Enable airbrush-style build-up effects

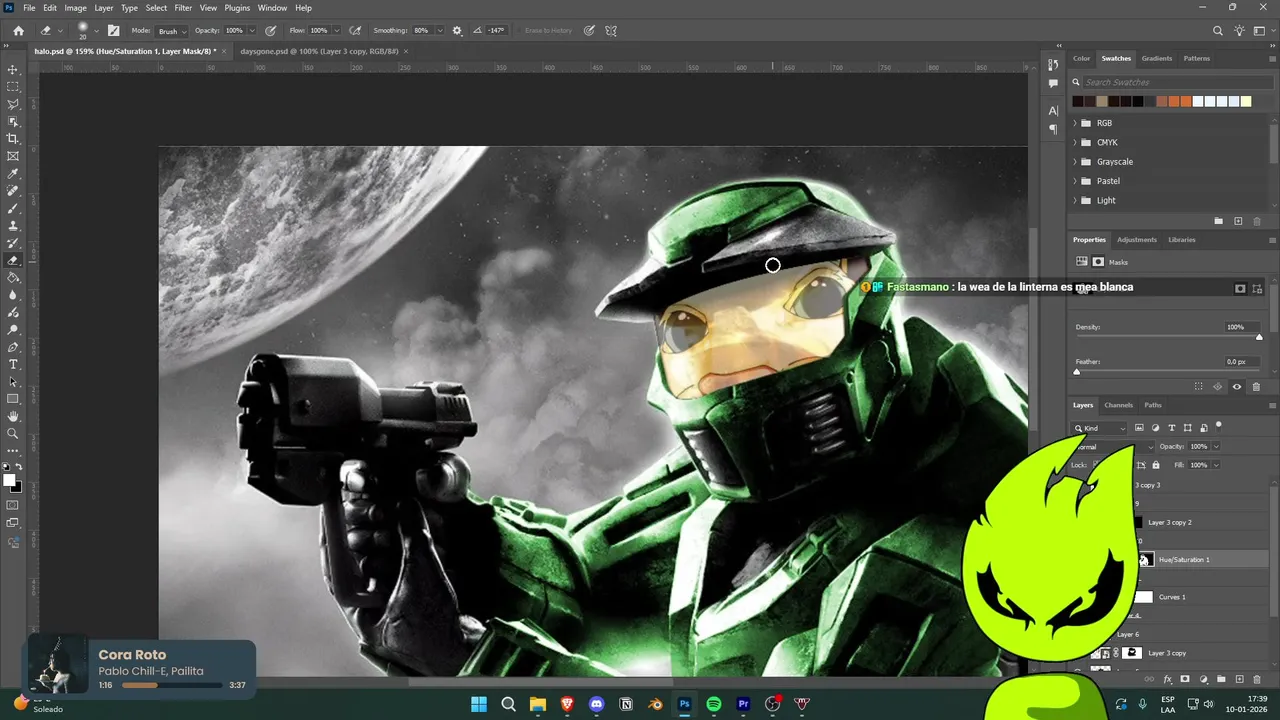click(354, 30)
